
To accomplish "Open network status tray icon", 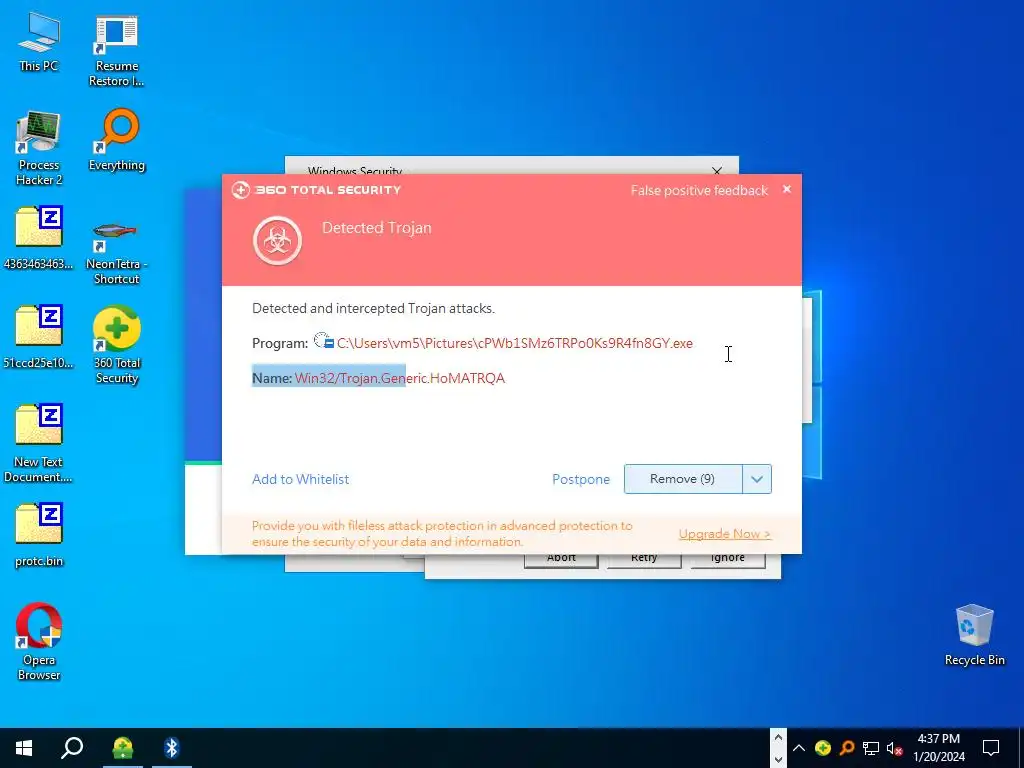I will pyautogui.click(x=871, y=748).
